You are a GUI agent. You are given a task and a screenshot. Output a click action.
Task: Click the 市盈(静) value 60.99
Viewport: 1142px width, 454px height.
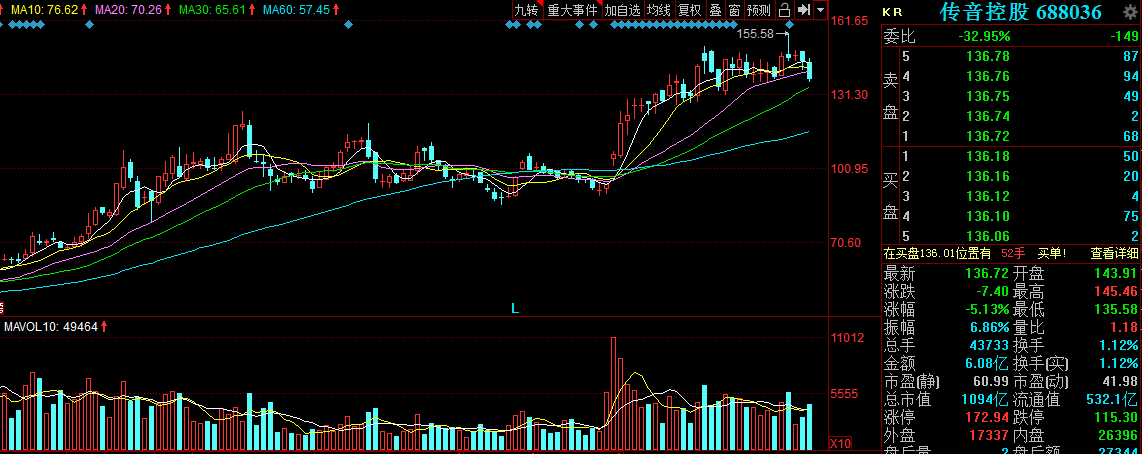[991, 381]
